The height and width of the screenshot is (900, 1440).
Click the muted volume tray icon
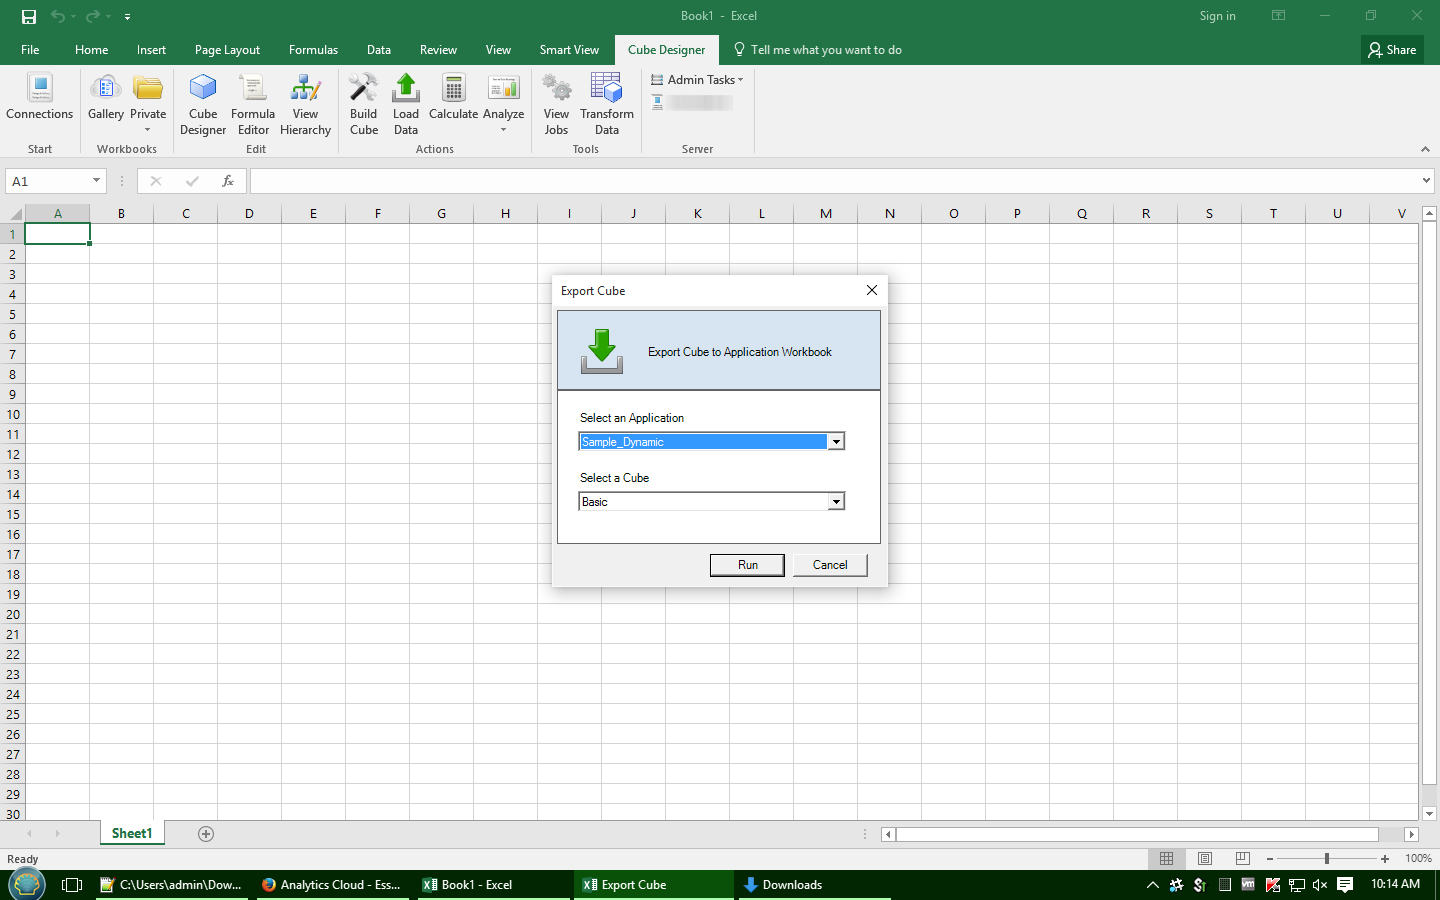click(x=1320, y=885)
